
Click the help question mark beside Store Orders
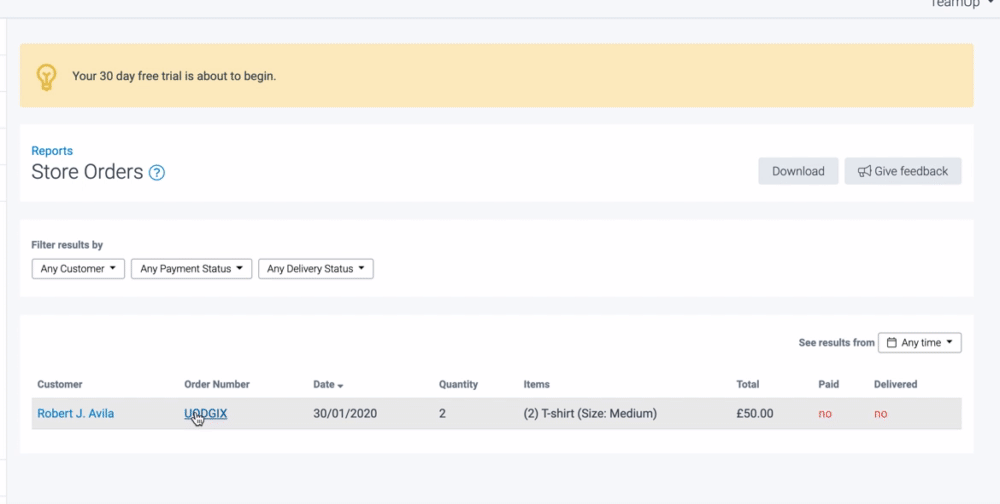pos(157,173)
